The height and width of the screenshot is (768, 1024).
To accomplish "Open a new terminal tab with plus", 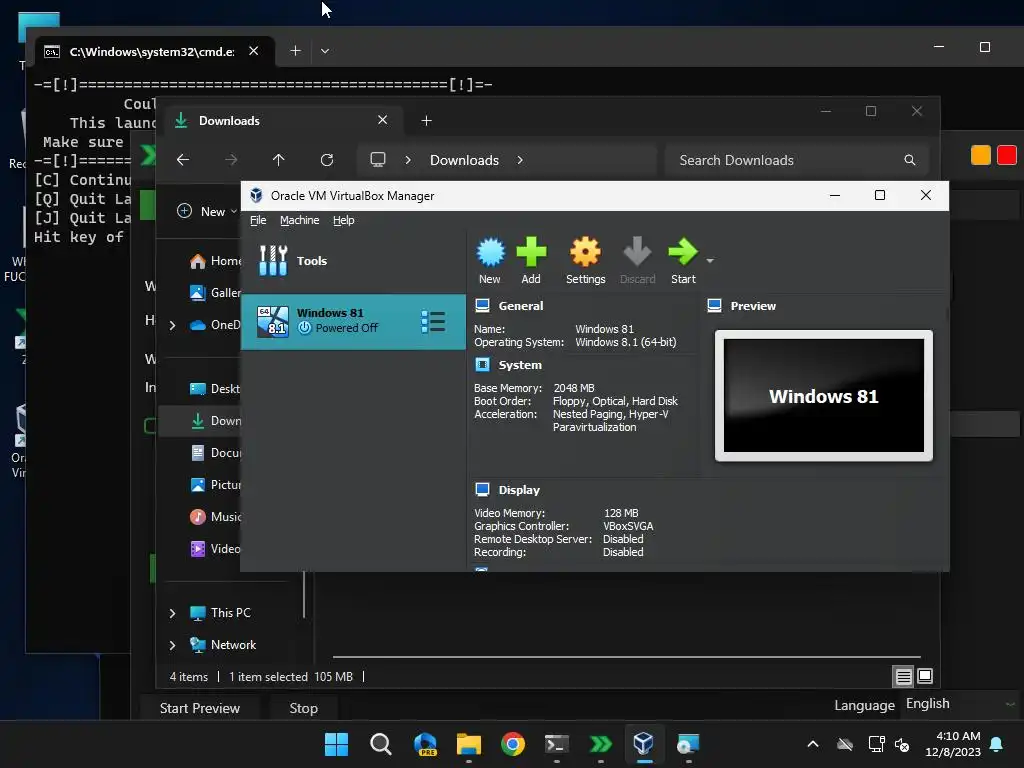I will 295,51.
